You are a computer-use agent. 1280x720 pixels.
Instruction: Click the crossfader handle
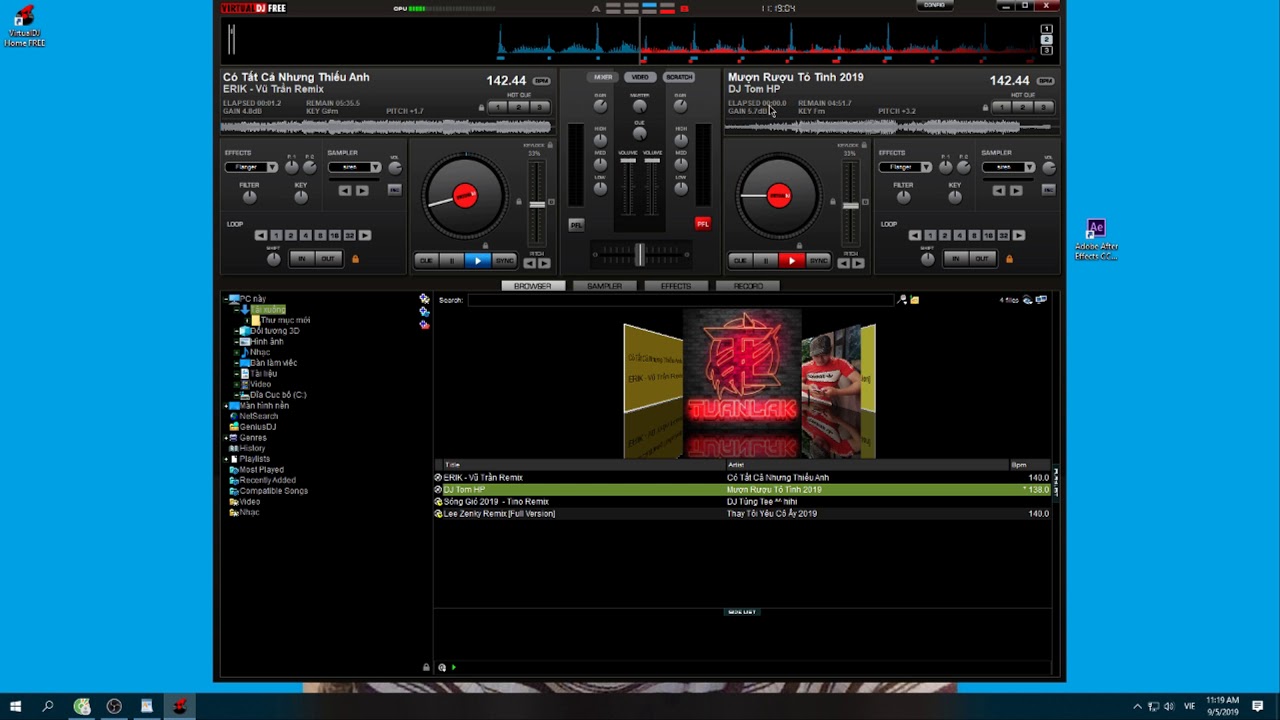[639, 255]
